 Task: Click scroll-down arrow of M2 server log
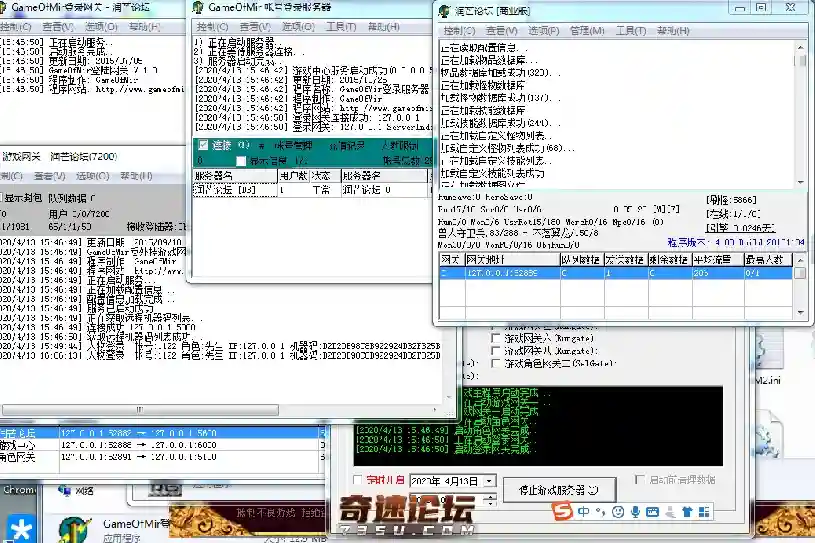click(x=800, y=182)
